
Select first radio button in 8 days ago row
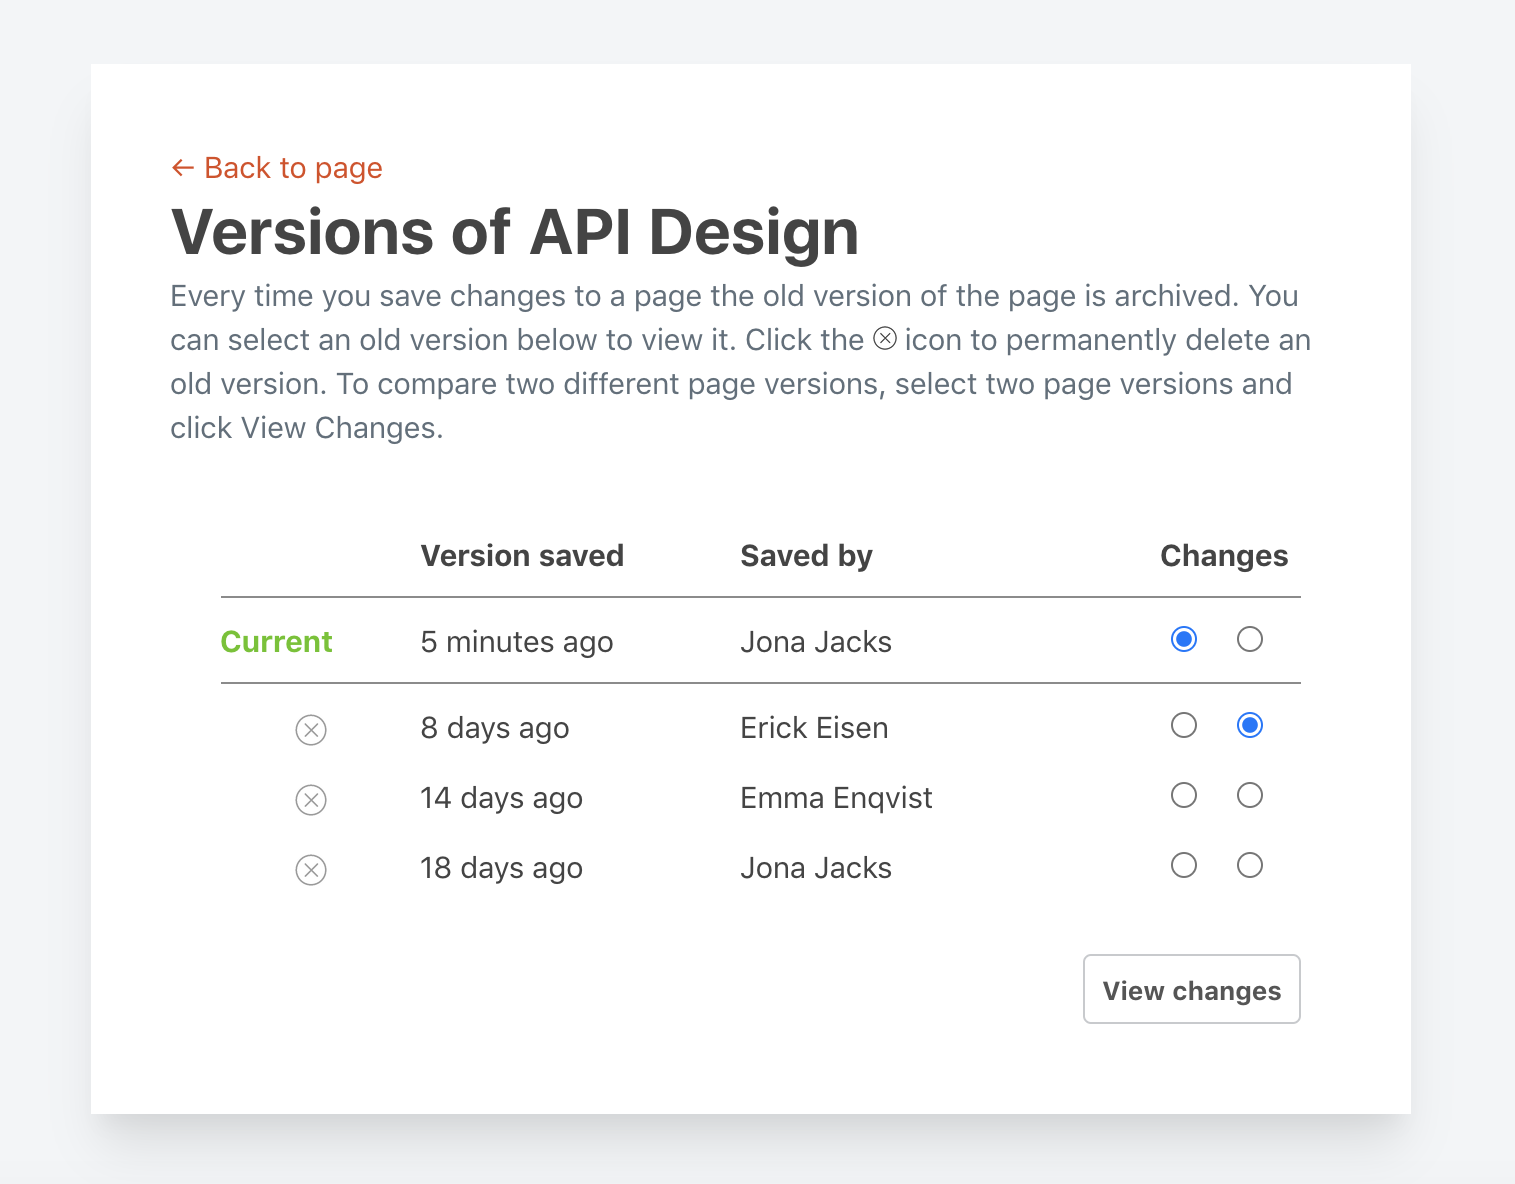pos(1184,725)
